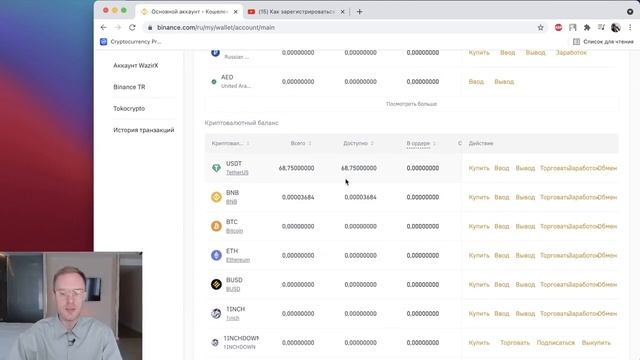Viewport: 640px width, 360px height.
Task: Open a new browser tab with plus
Action: [x=359, y=12]
